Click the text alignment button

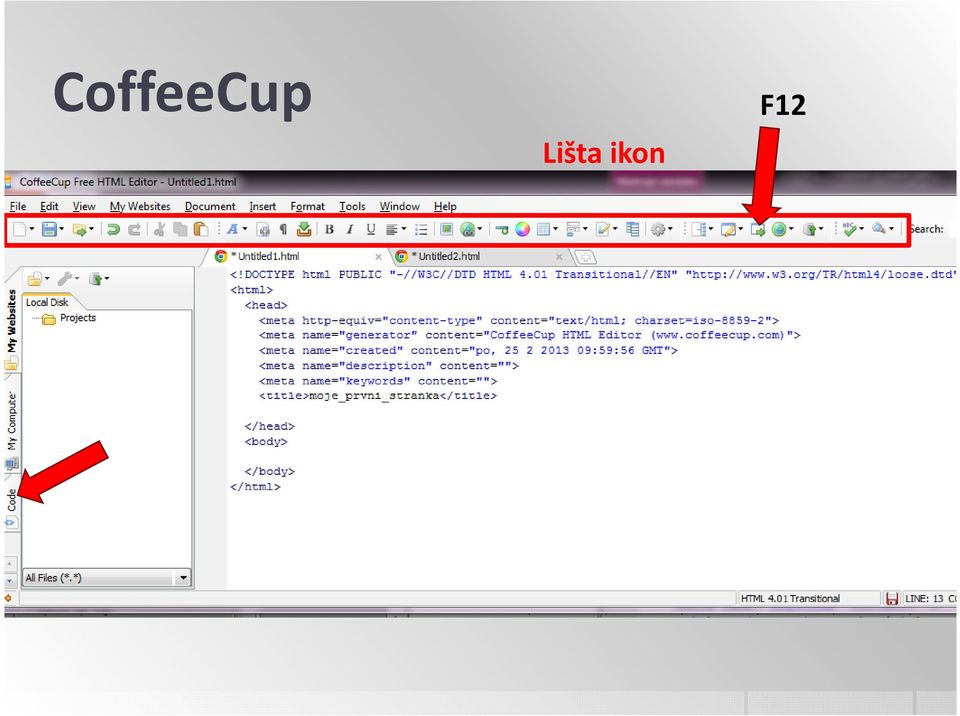coord(392,230)
